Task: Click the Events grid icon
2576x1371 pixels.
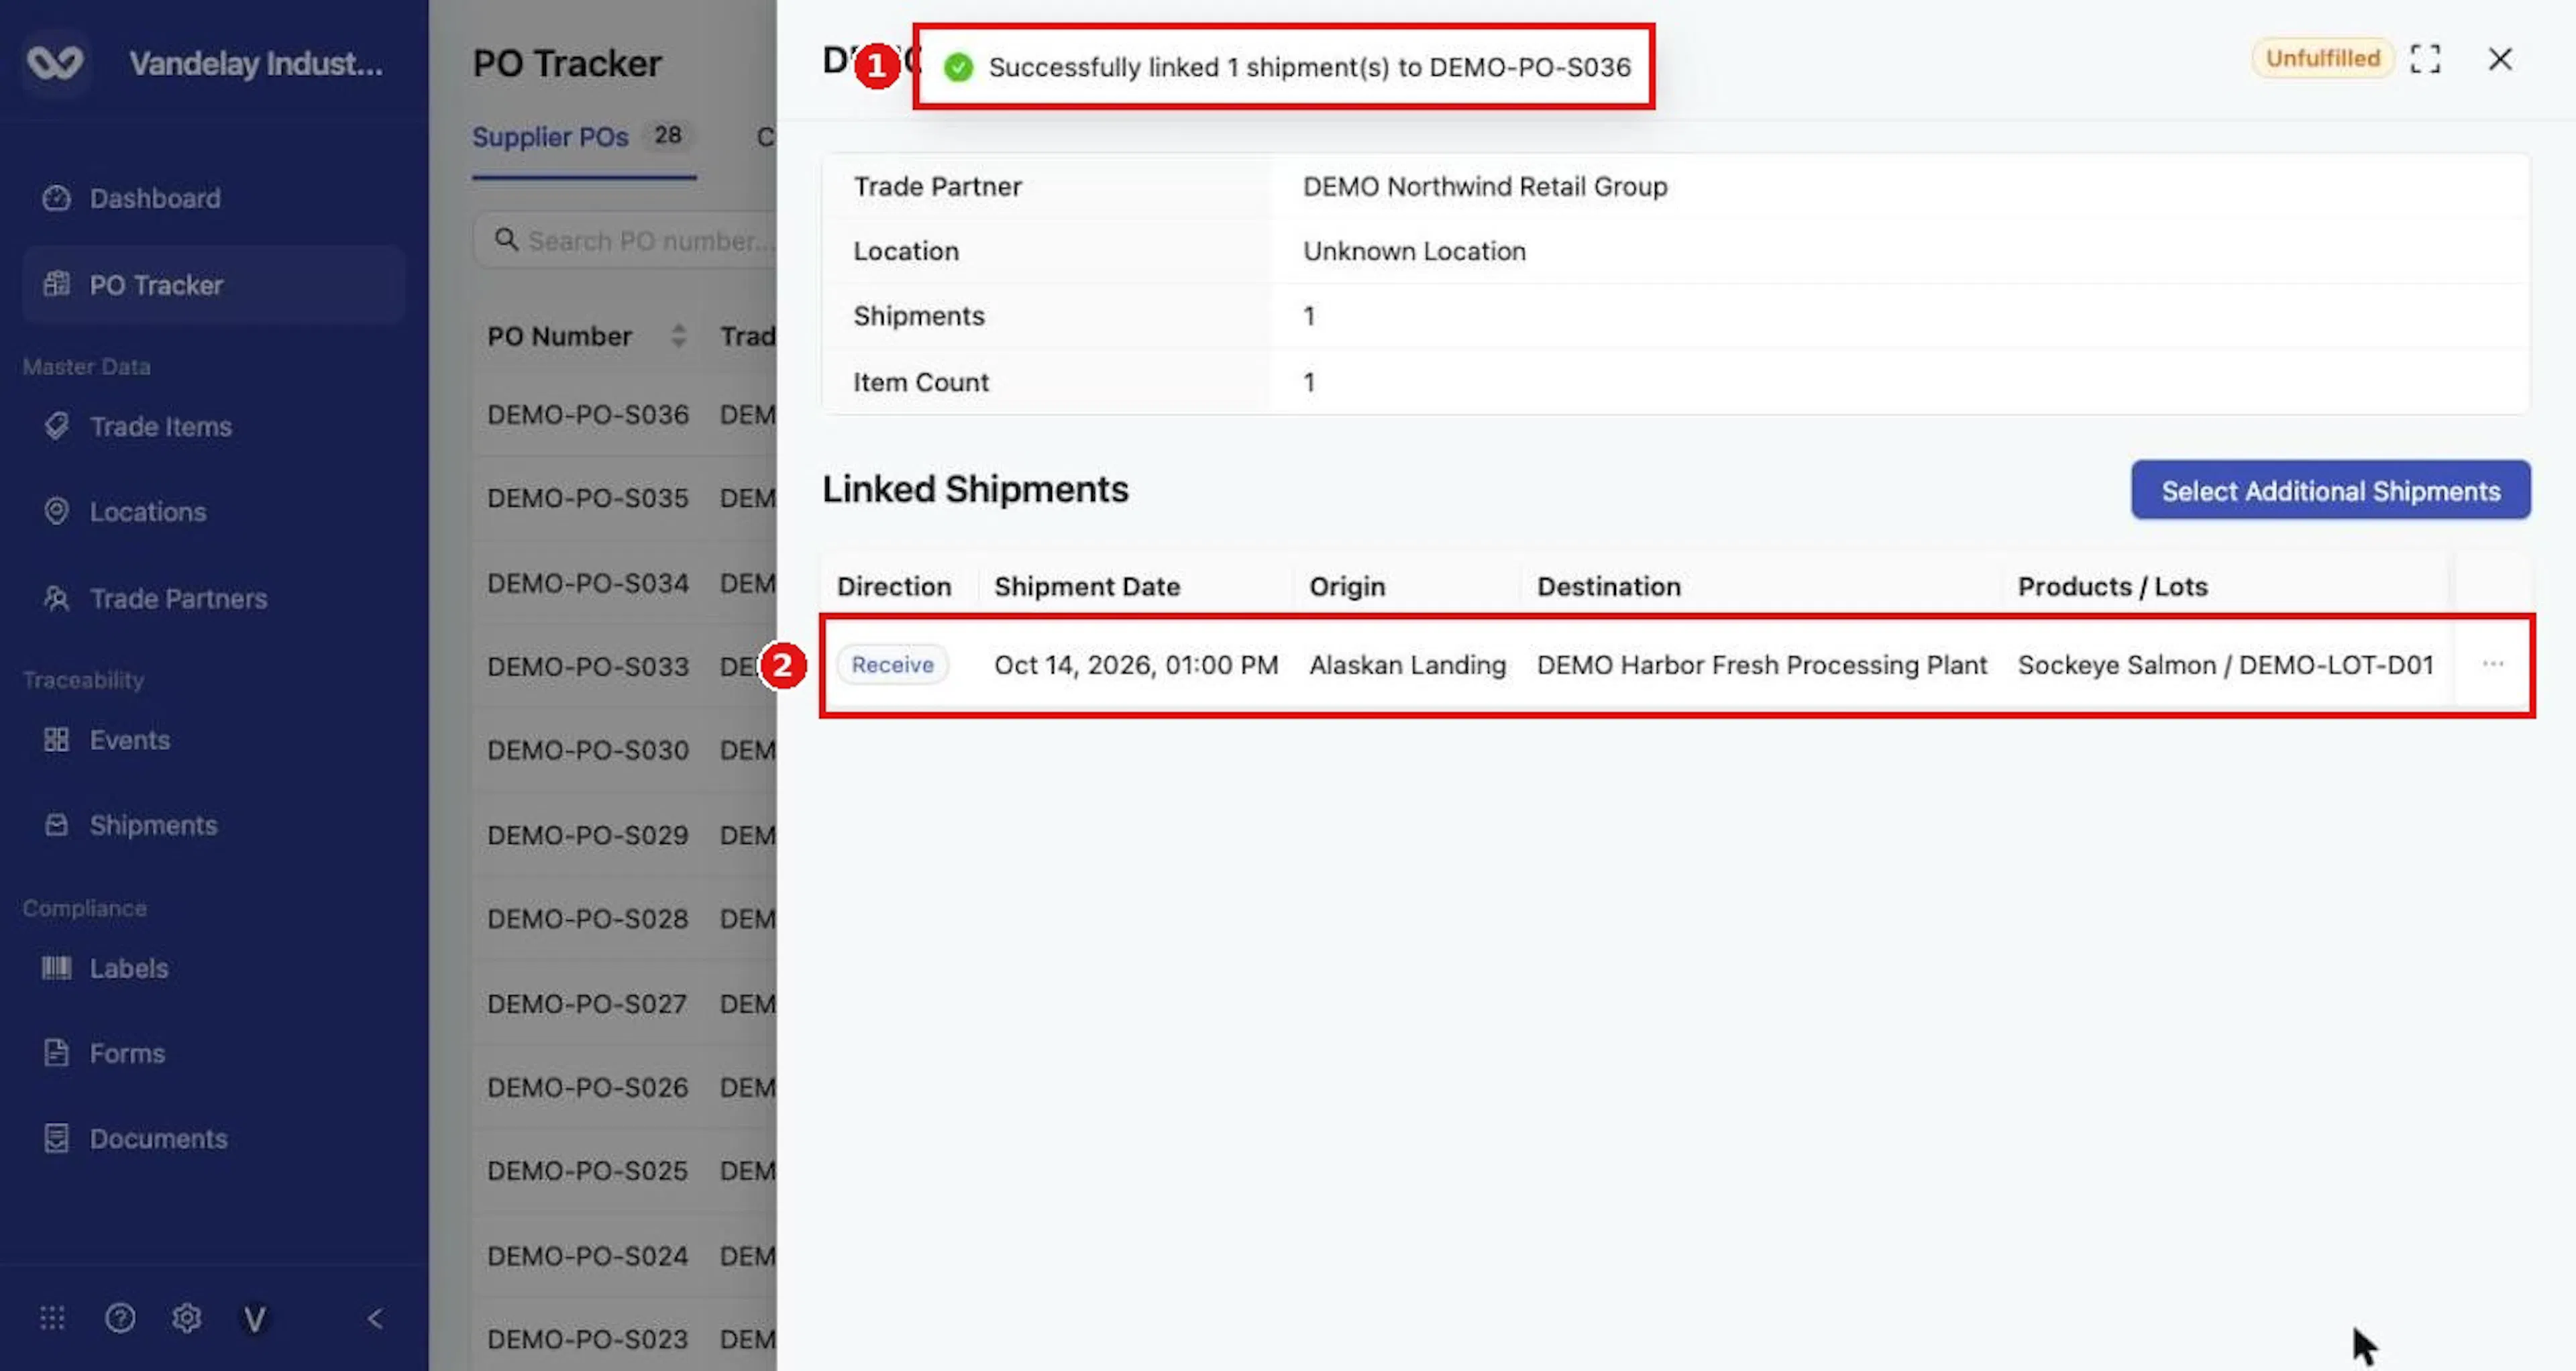Action: 57,740
